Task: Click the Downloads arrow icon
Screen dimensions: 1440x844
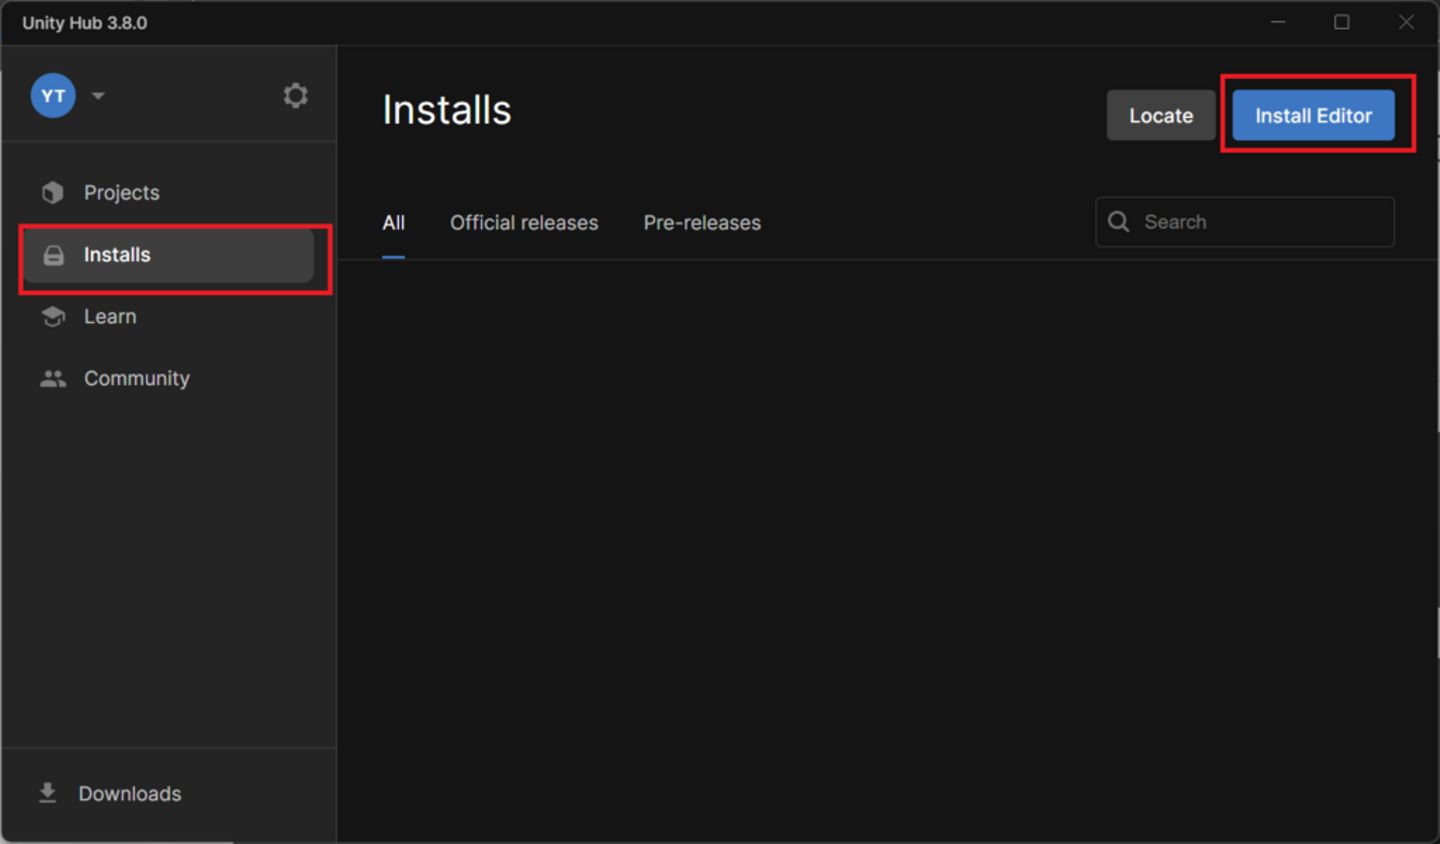Action: (47, 793)
